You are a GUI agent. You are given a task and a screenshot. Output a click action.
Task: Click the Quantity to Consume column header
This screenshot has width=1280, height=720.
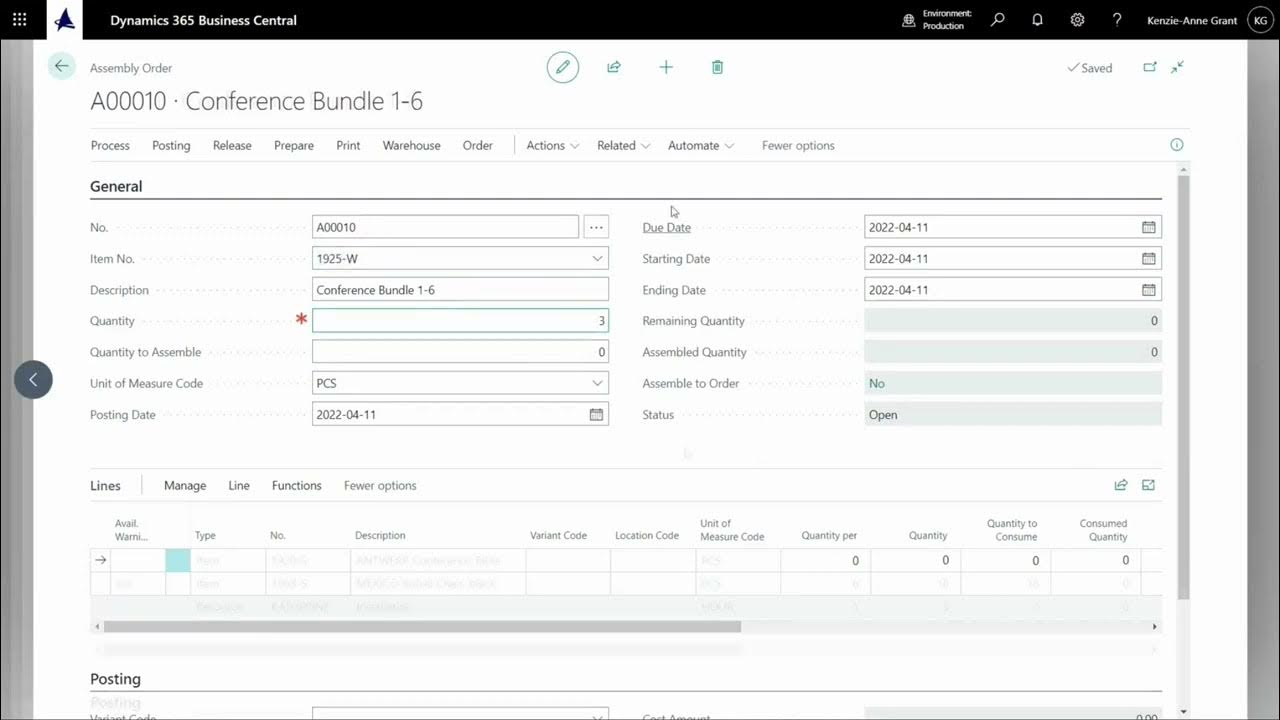click(1012, 530)
